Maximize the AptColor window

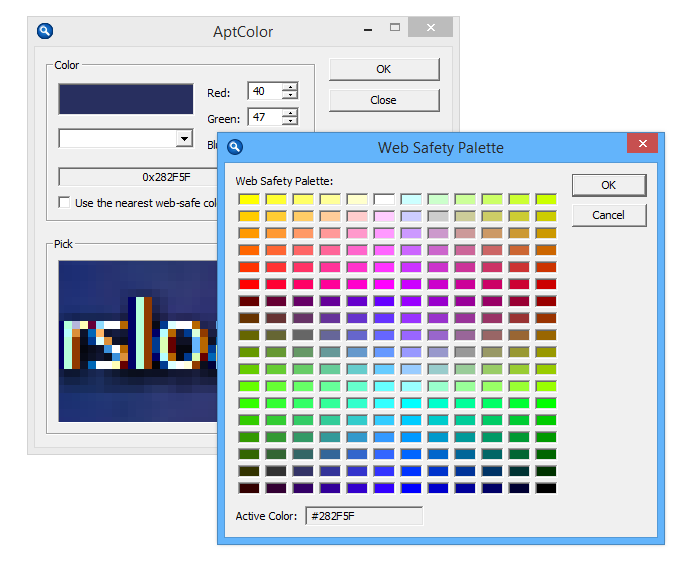coord(395,27)
